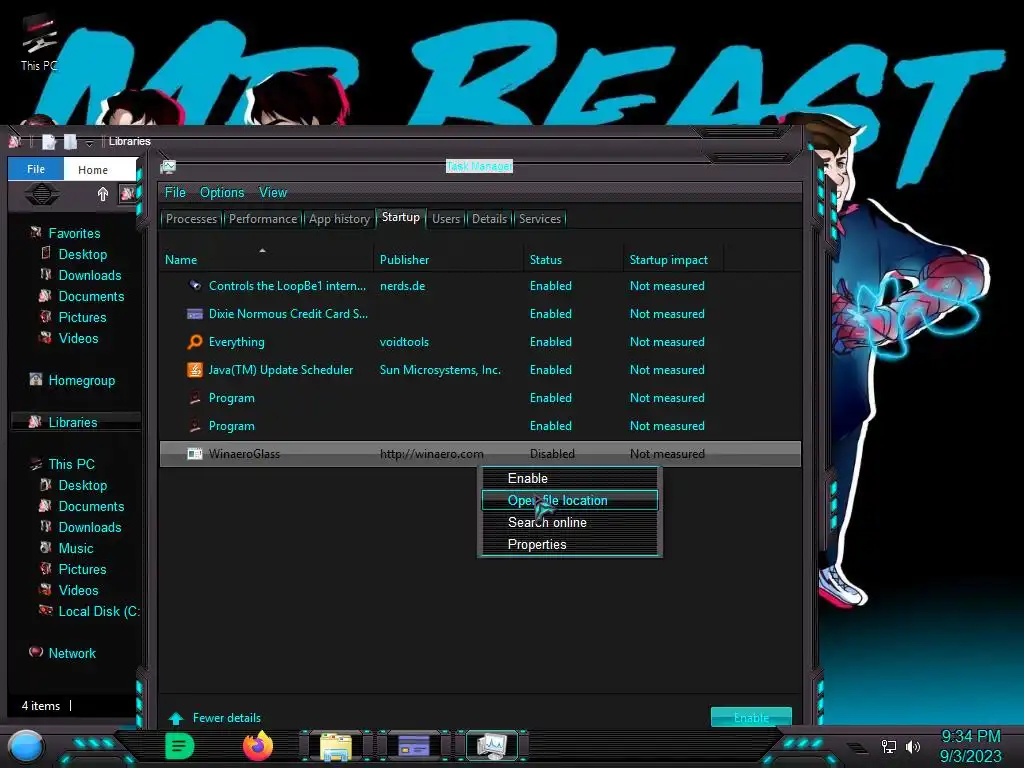Sort by the Publisher column header
Screen dimensions: 1024x768
click(449, 259)
